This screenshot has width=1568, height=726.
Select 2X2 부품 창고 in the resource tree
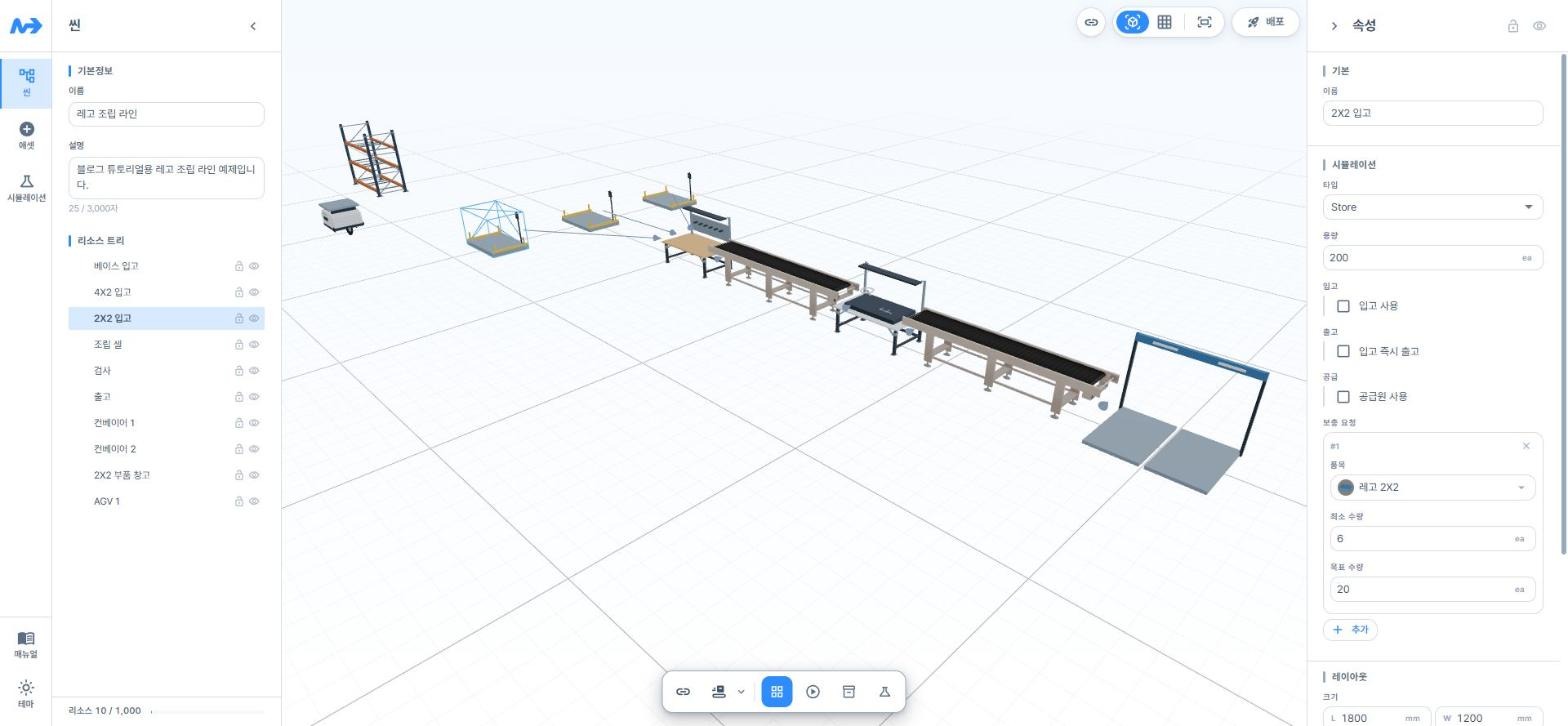pyautogui.click(x=166, y=475)
